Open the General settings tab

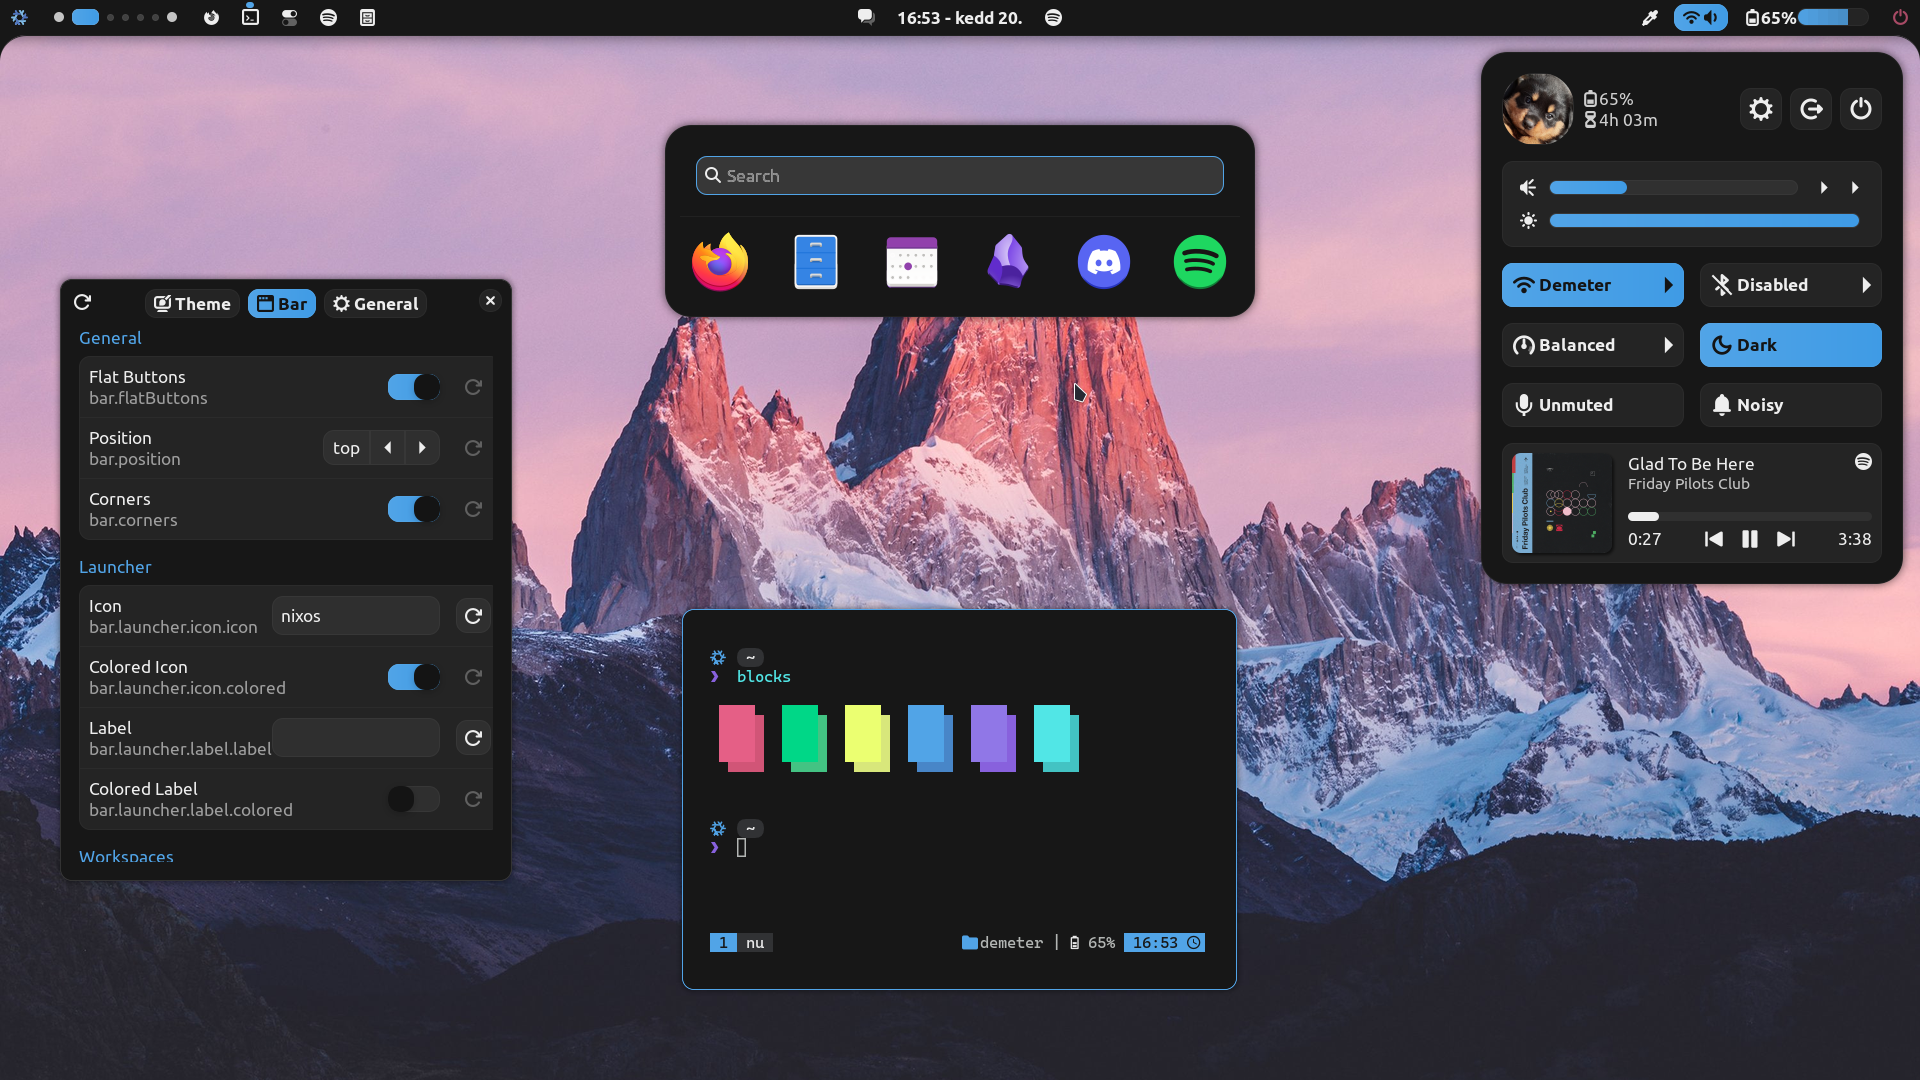pyautogui.click(x=375, y=303)
